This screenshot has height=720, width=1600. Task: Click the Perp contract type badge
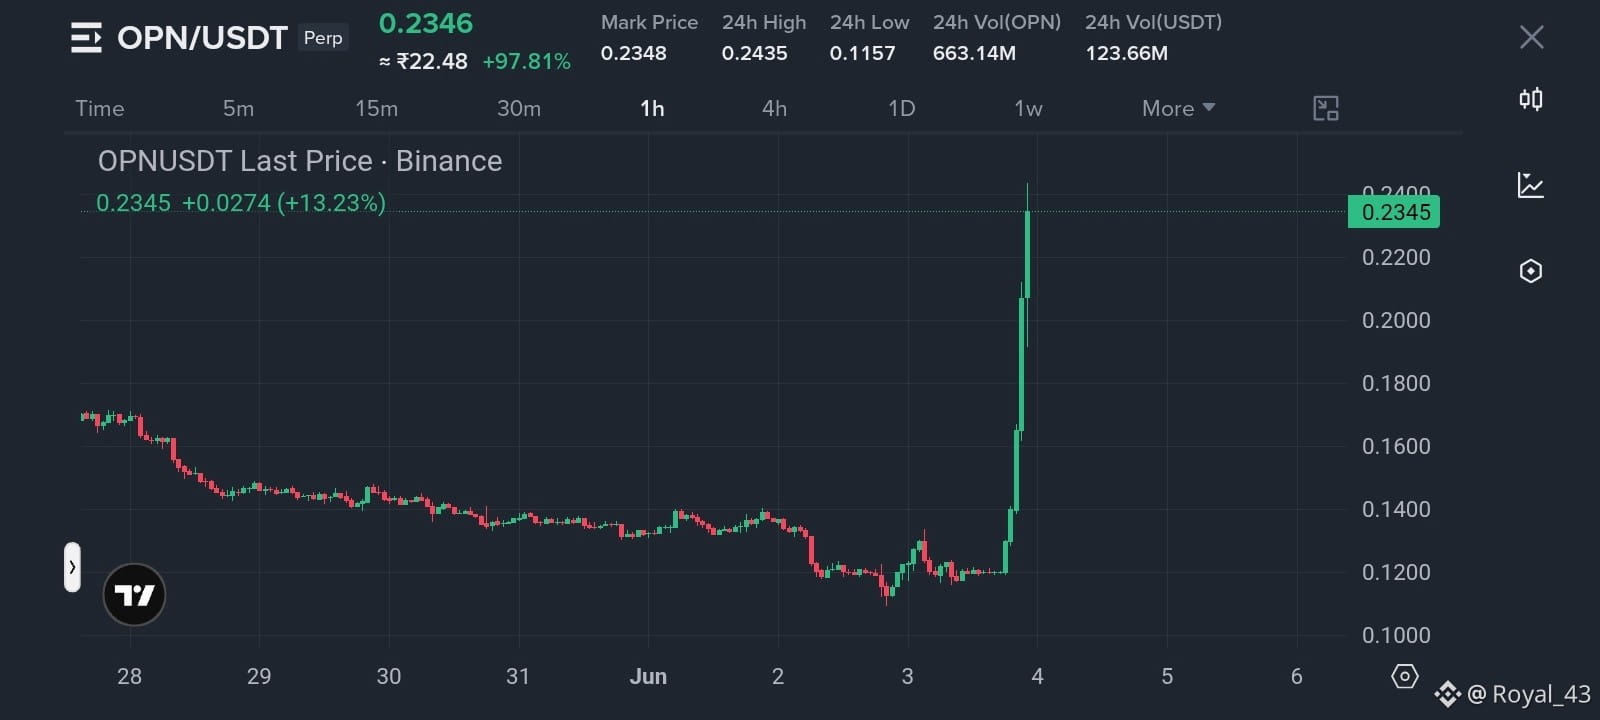(x=323, y=38)
